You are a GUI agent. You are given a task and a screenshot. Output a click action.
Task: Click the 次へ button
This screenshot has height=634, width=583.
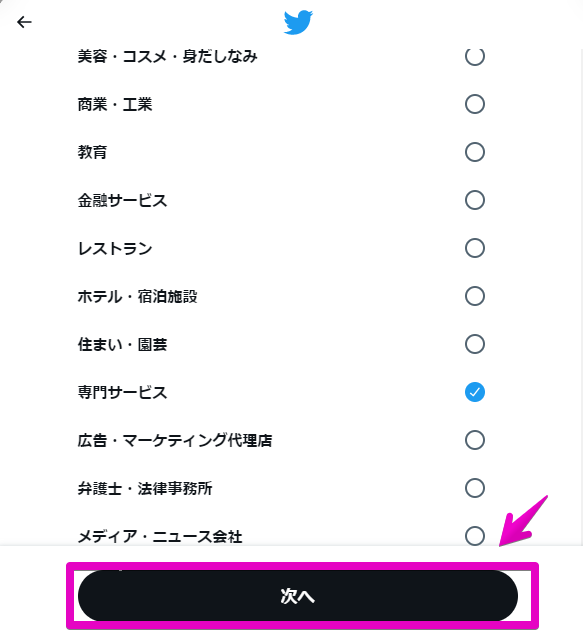298,596
